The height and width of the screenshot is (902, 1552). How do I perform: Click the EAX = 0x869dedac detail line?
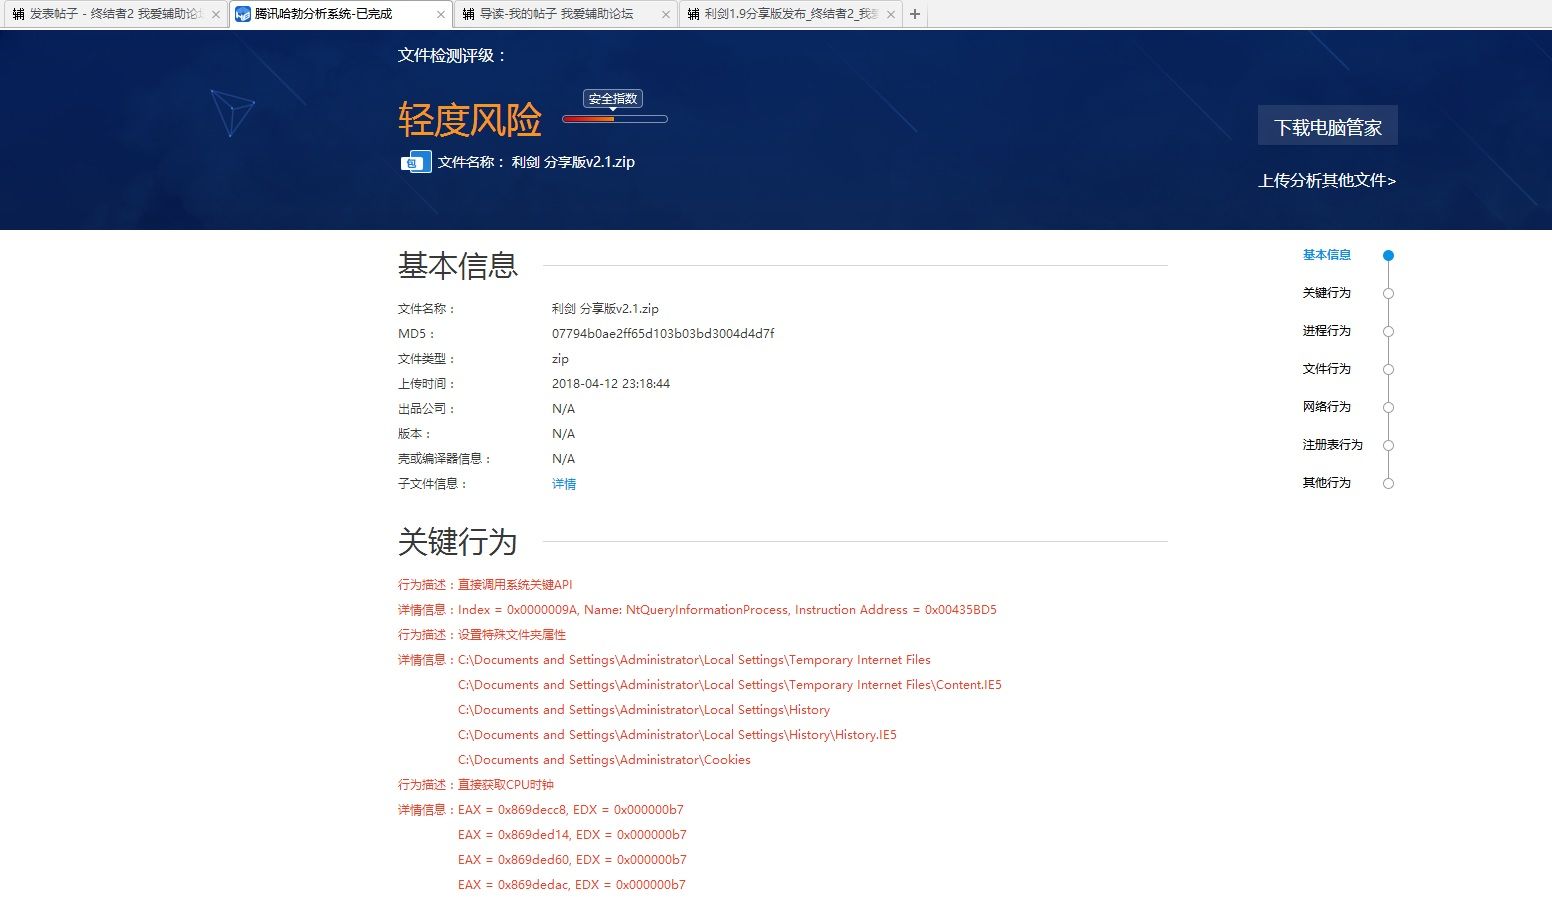pos(572,885)
